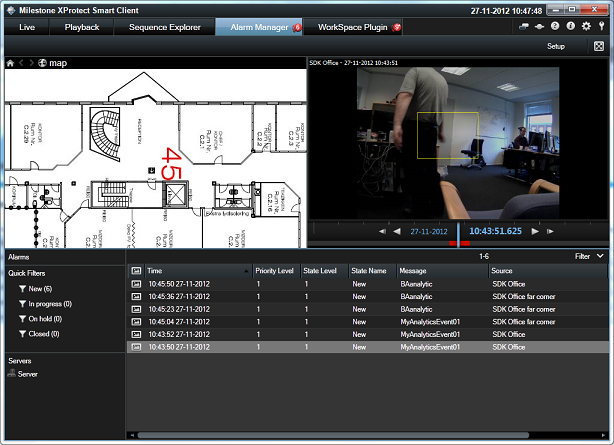Select the Alarm Manager tab
The width and height of the screenshot is (614, 445).
[259, 27]
